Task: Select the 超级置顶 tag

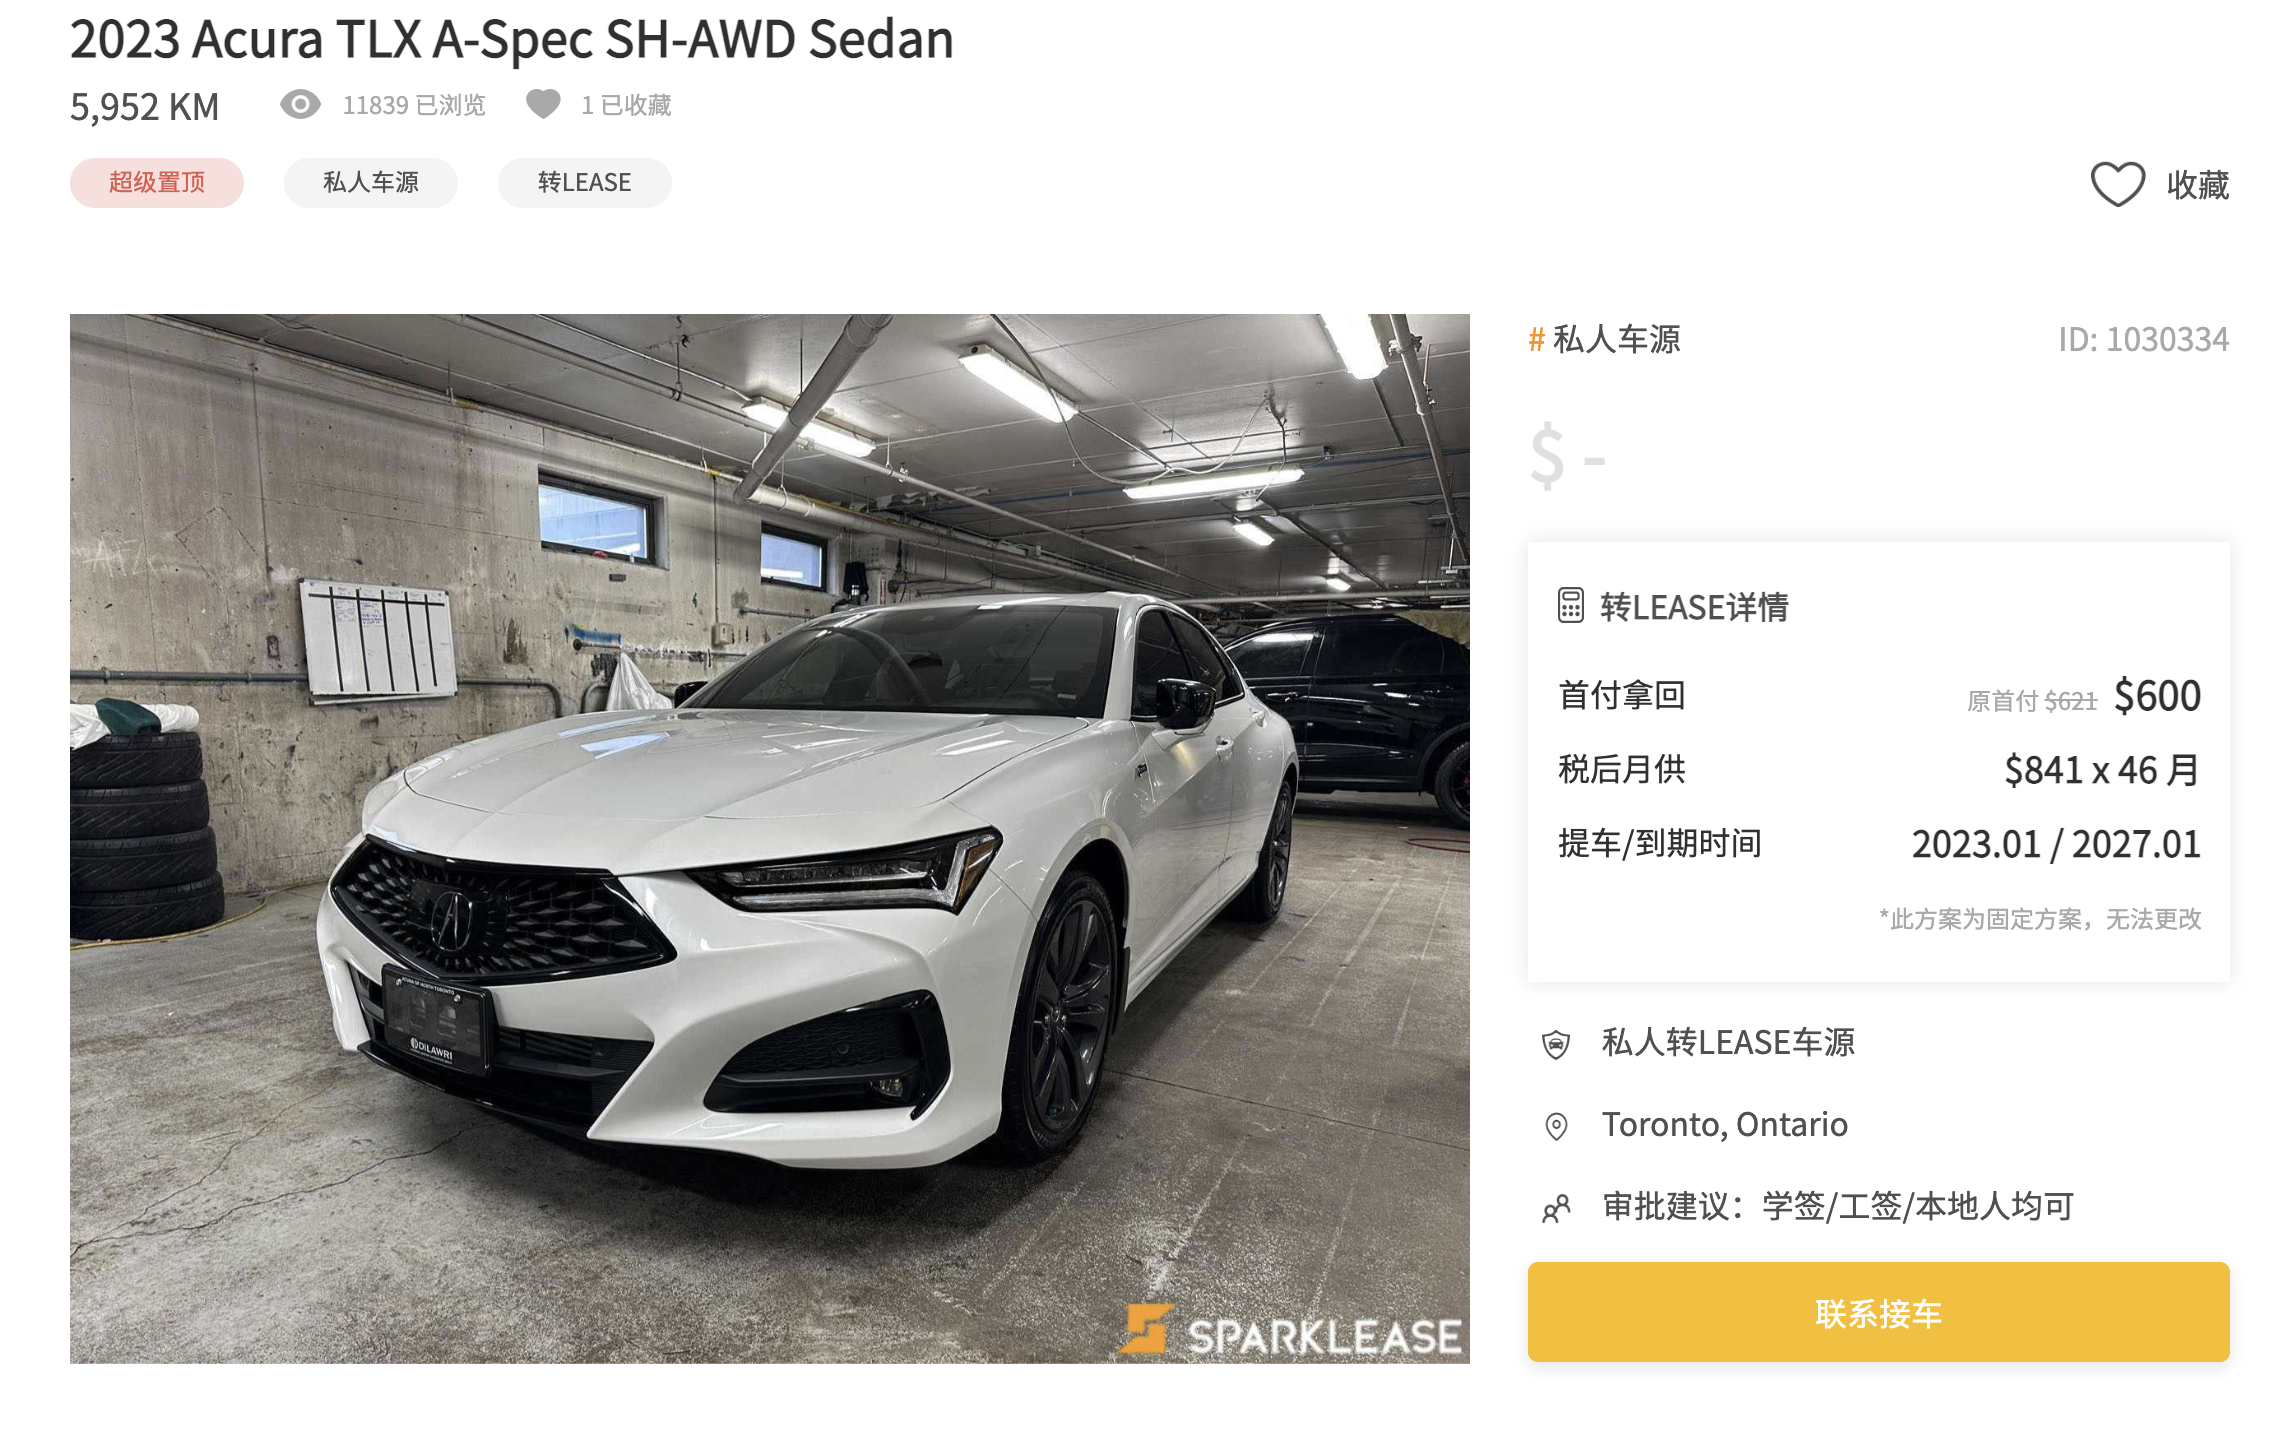Action: [157, 182]
